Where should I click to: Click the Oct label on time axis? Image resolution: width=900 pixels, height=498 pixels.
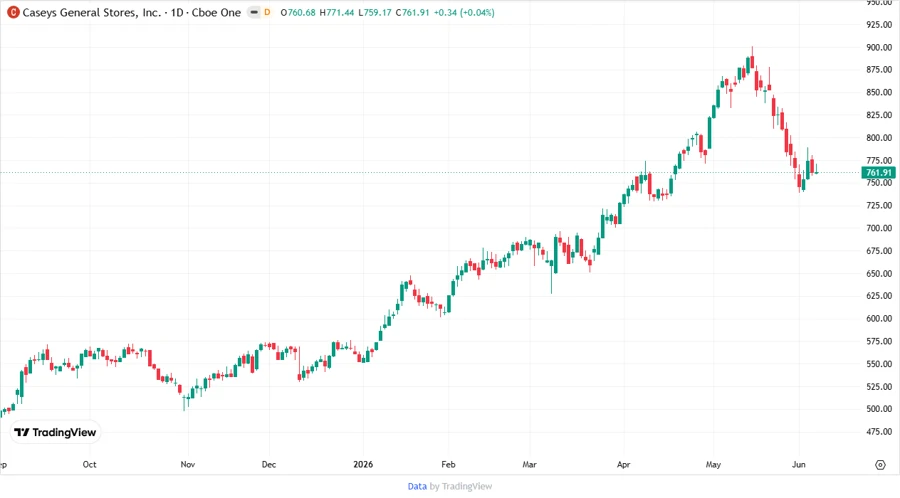click(x=90, y=465)
